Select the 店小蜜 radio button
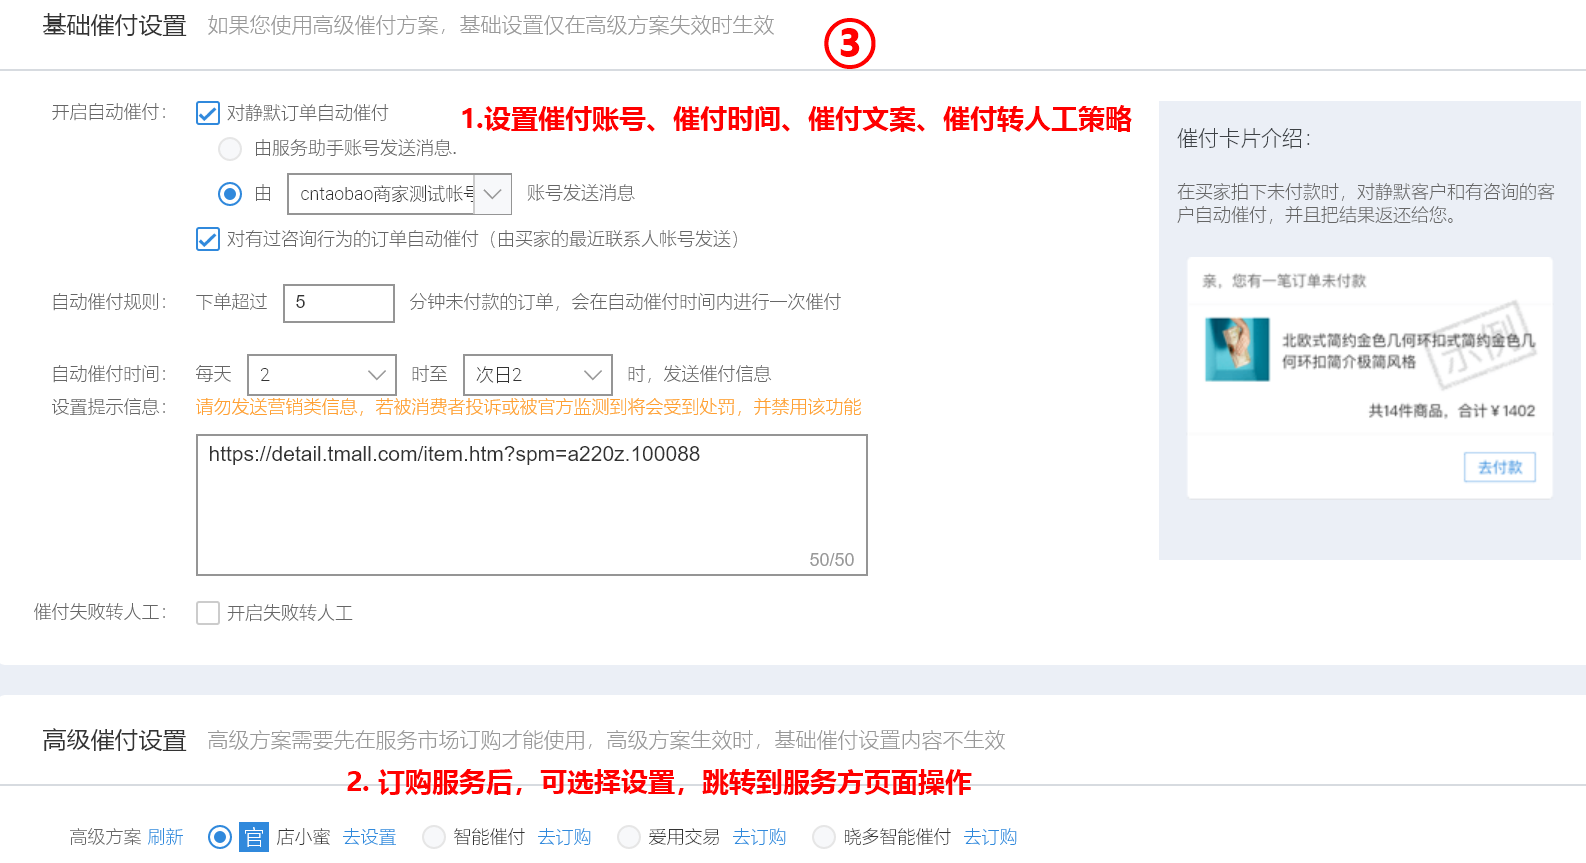Image resolution: width=1586 pixels, height=863 pixels. click(x=220, y=837)
